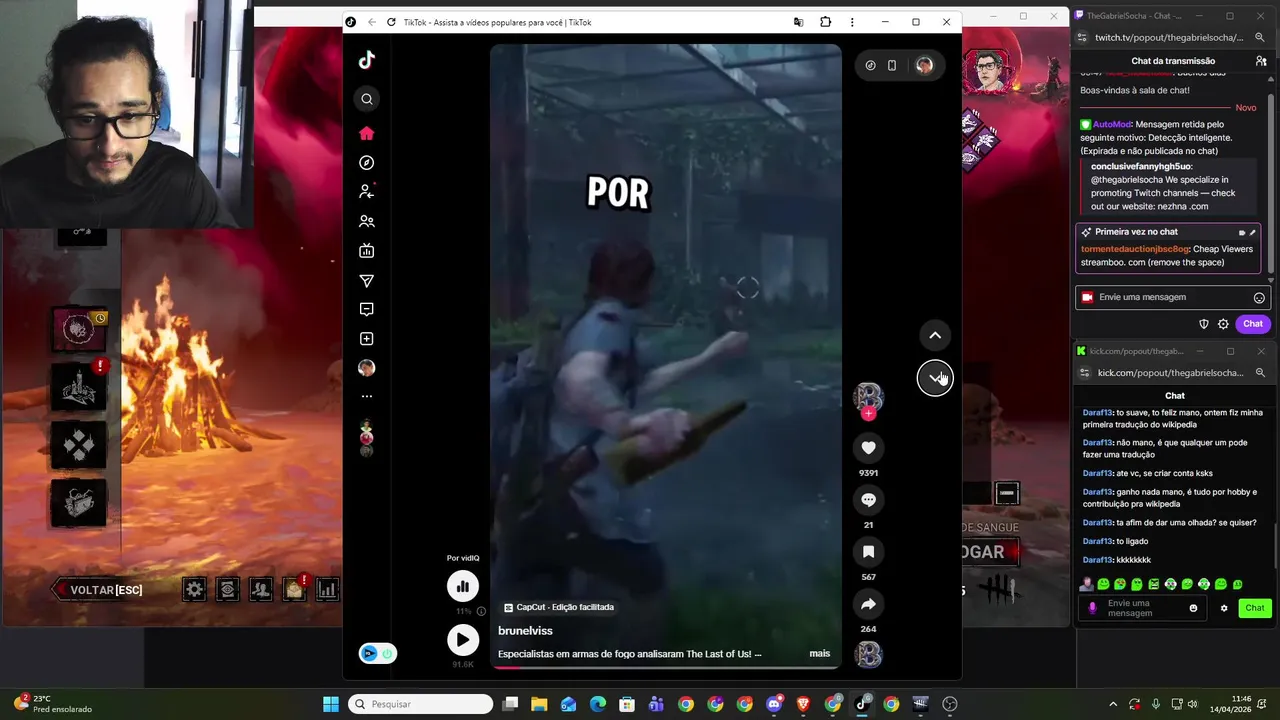The width and height of the screenshot is (1280, 720).
Task: Focus the Twitch 'Envie uma mensagem' field
Action: [1172, 297]
